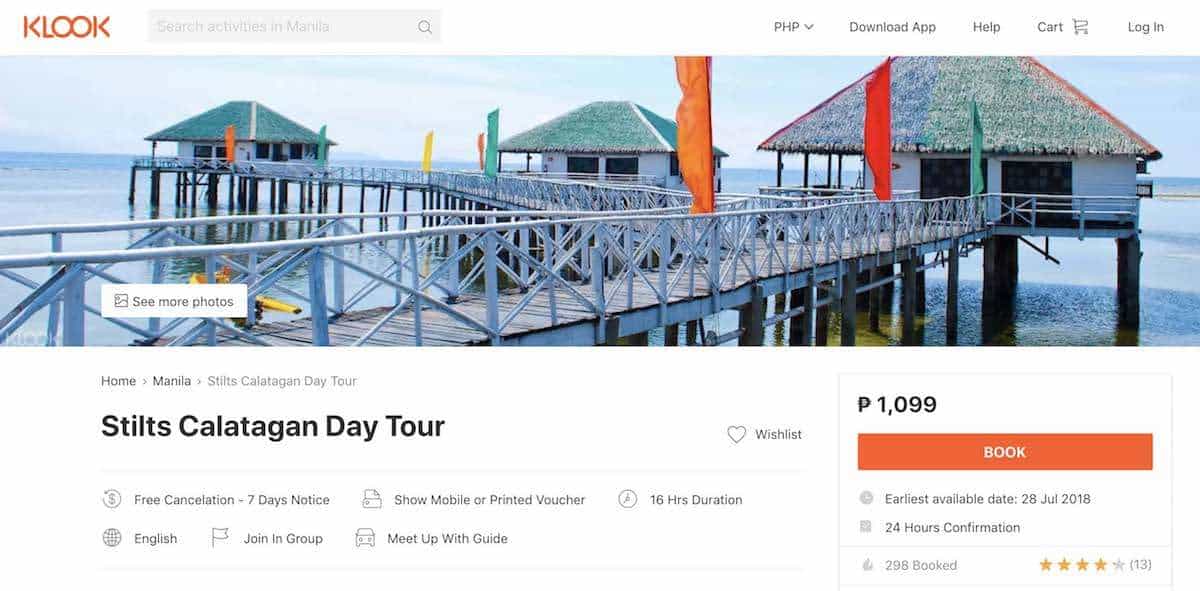
Task: Click the search magnifier icon
Action: pos(425,27)
